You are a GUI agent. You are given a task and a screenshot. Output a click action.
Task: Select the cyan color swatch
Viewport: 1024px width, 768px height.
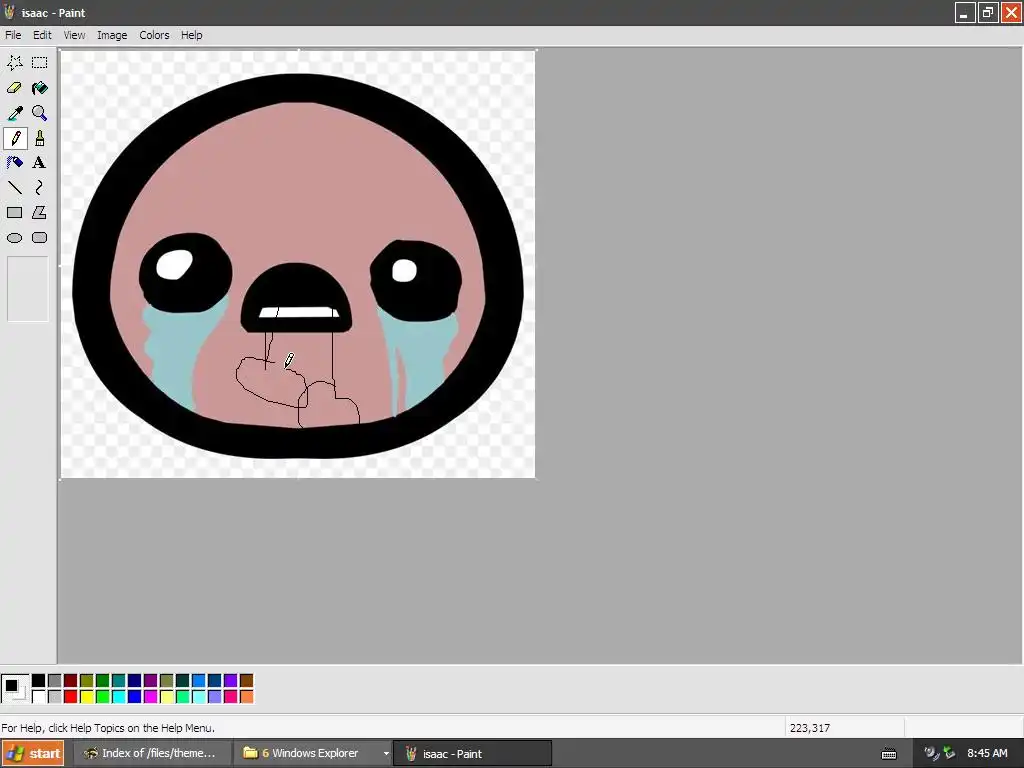119,697
